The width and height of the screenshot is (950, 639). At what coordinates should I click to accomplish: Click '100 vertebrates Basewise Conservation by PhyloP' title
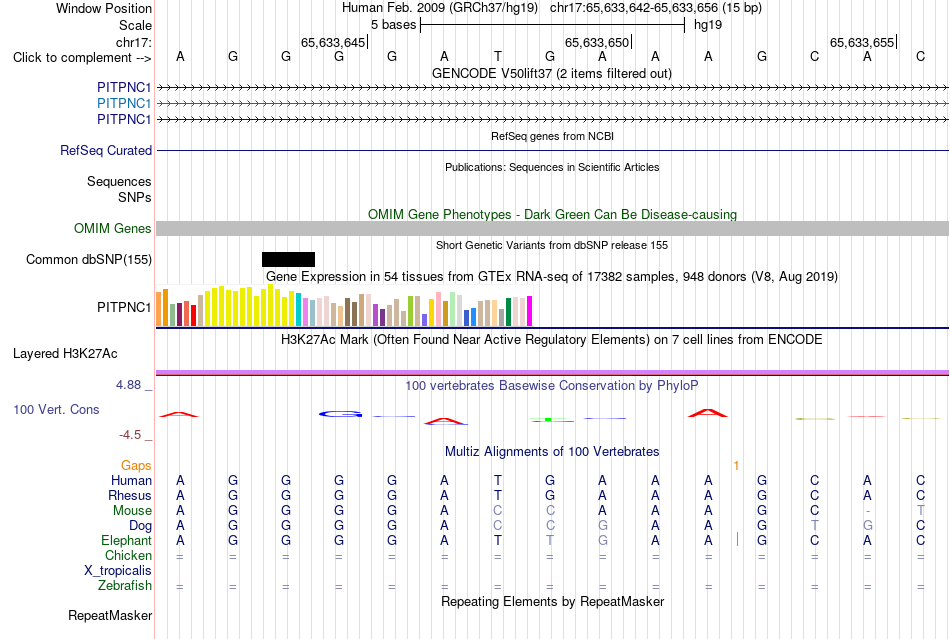551,386
